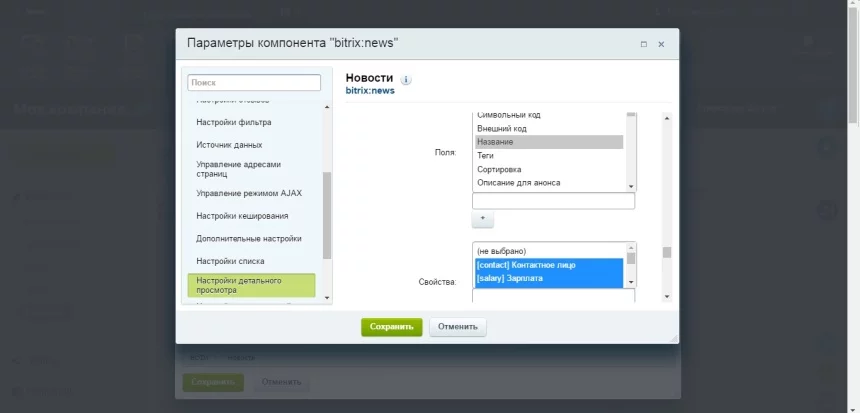
Task: Open Управление режимом AJAX section
Action: 249,193
